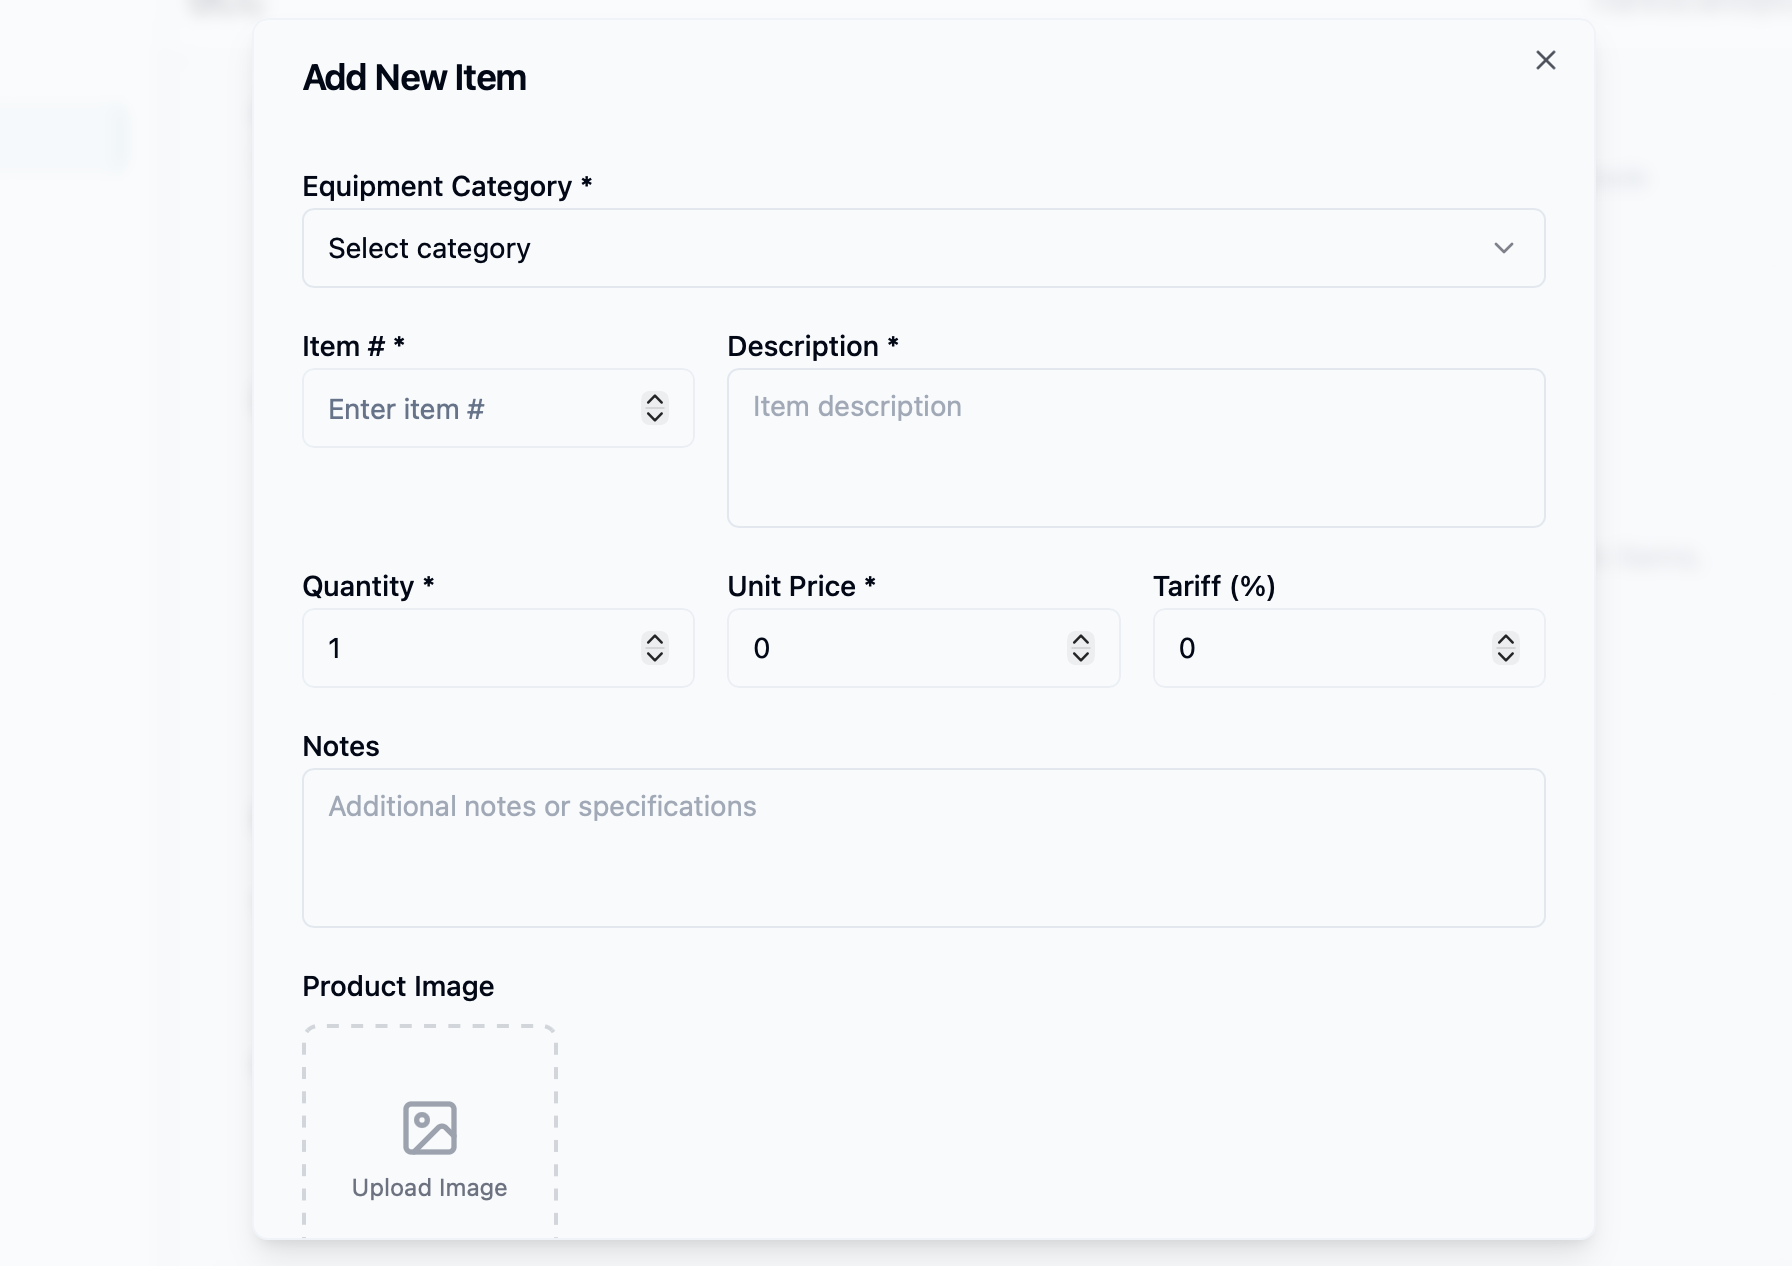The image size is (1792, 1266).
Task: Click into the Item # input field
Action: tap(470, 409)
